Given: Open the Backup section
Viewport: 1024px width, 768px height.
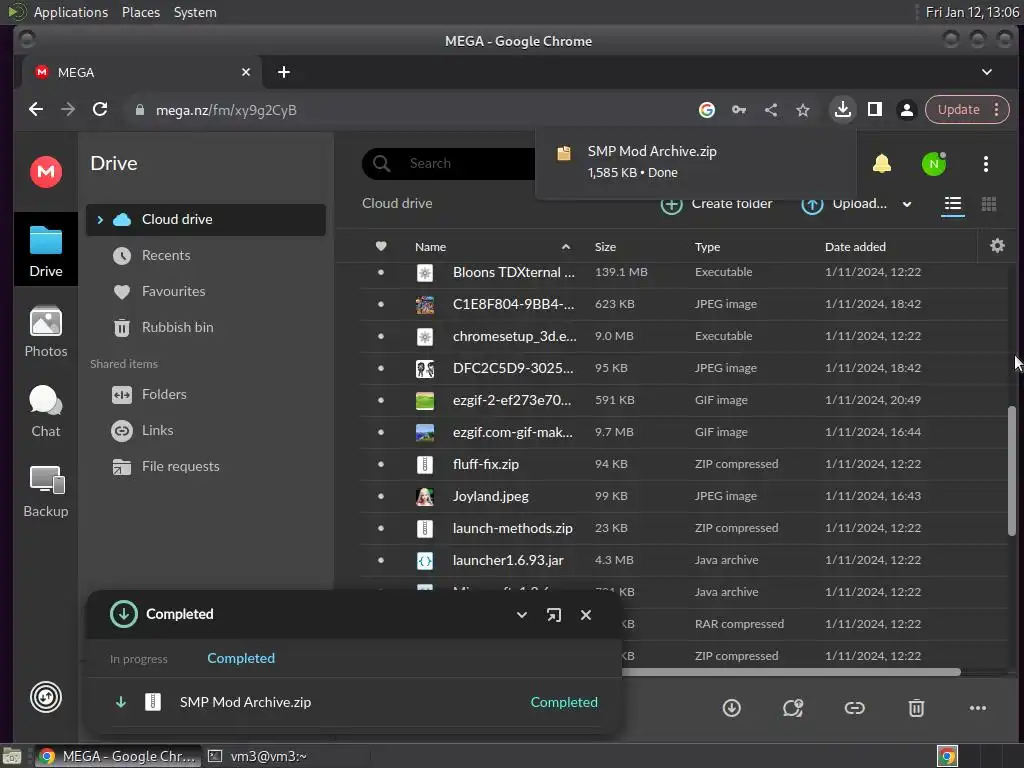Looking at the screenshot, I should pyautogui.click(x=46, y=492).
